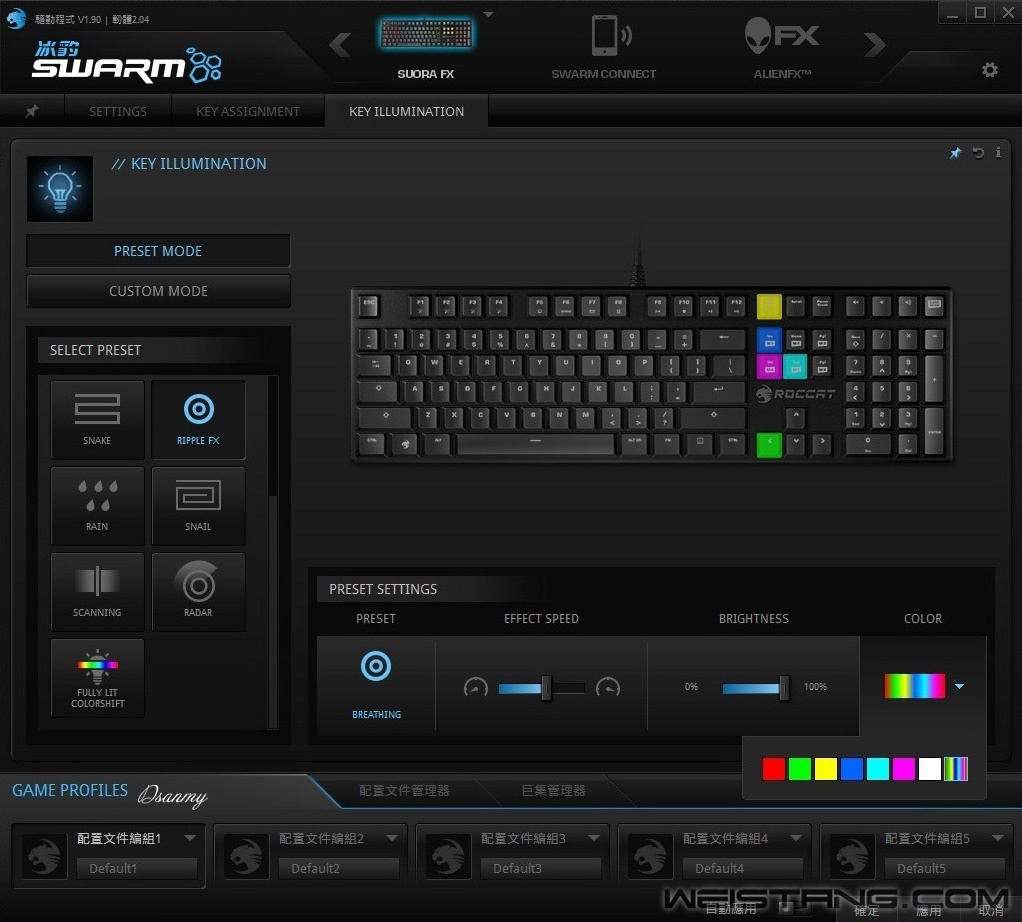Show info for Key Illumination panel
The width and height of the screenshot is (1022, 922).
tap(998, 152)
